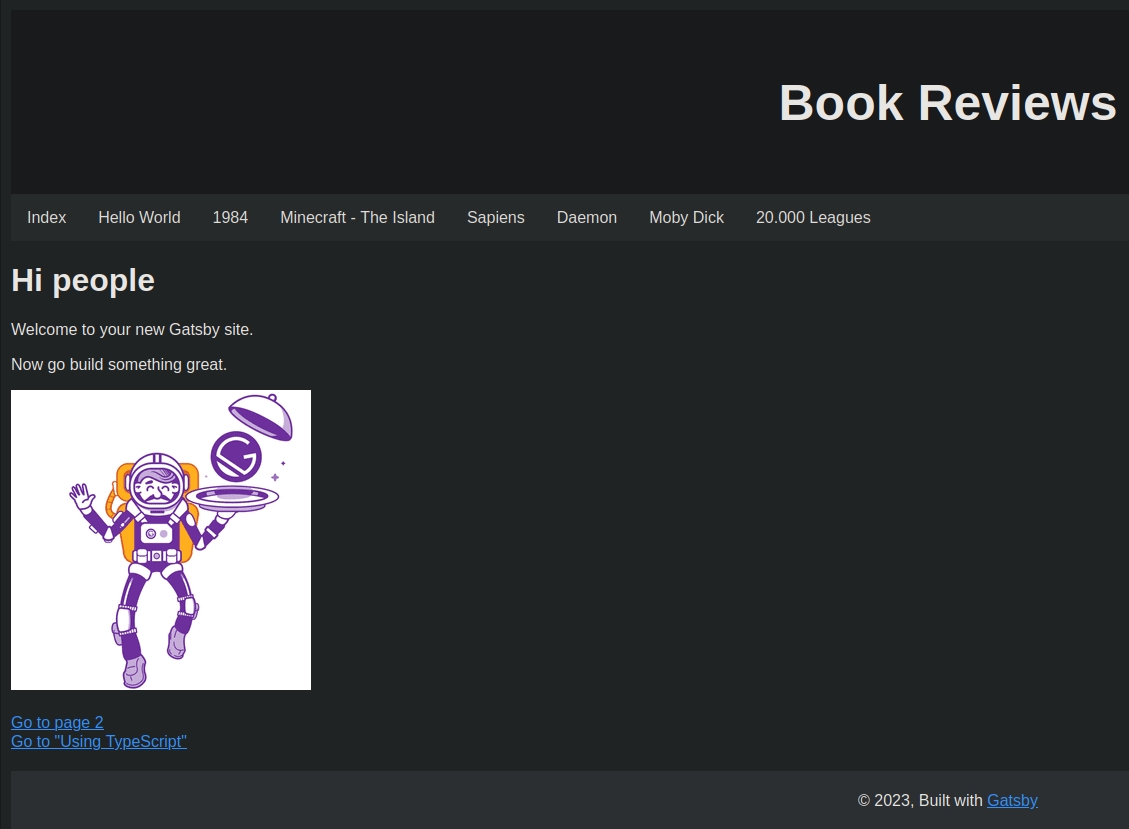This screenshot has width=1129, height=829.
Task: Click the Gatsby link in the footer
Action: point(1012,800)
